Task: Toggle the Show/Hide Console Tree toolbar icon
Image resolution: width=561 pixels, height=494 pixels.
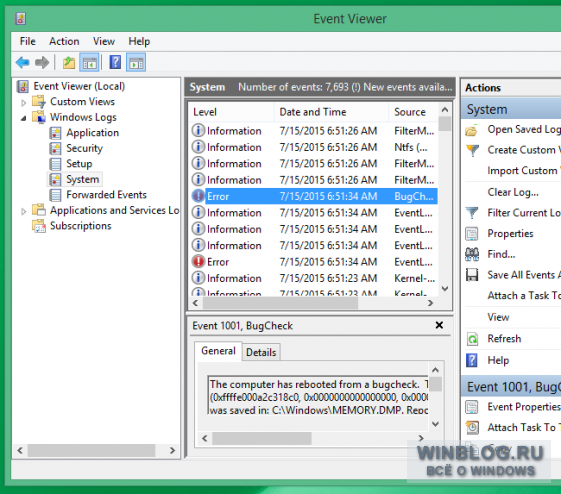Action: [89, 63]
